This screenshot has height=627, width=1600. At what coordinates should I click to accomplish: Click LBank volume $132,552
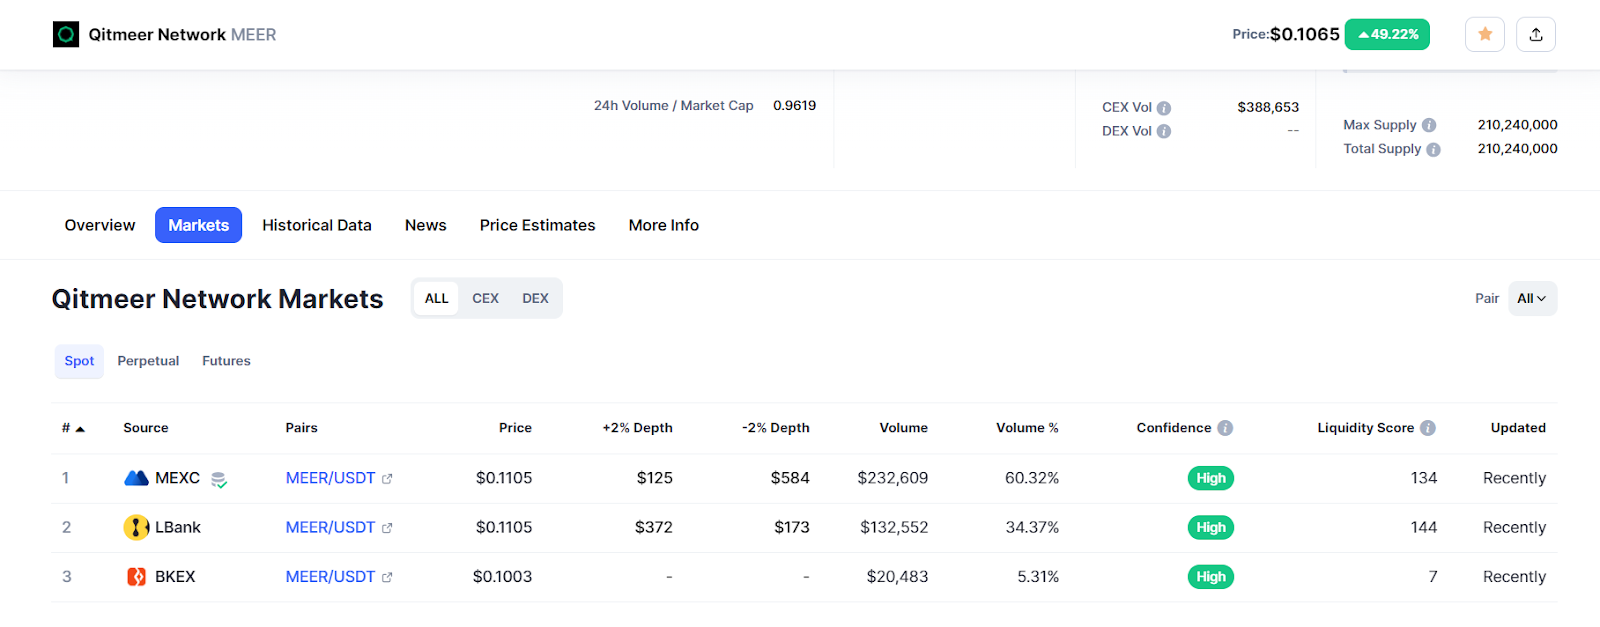[x=894, y=527]
